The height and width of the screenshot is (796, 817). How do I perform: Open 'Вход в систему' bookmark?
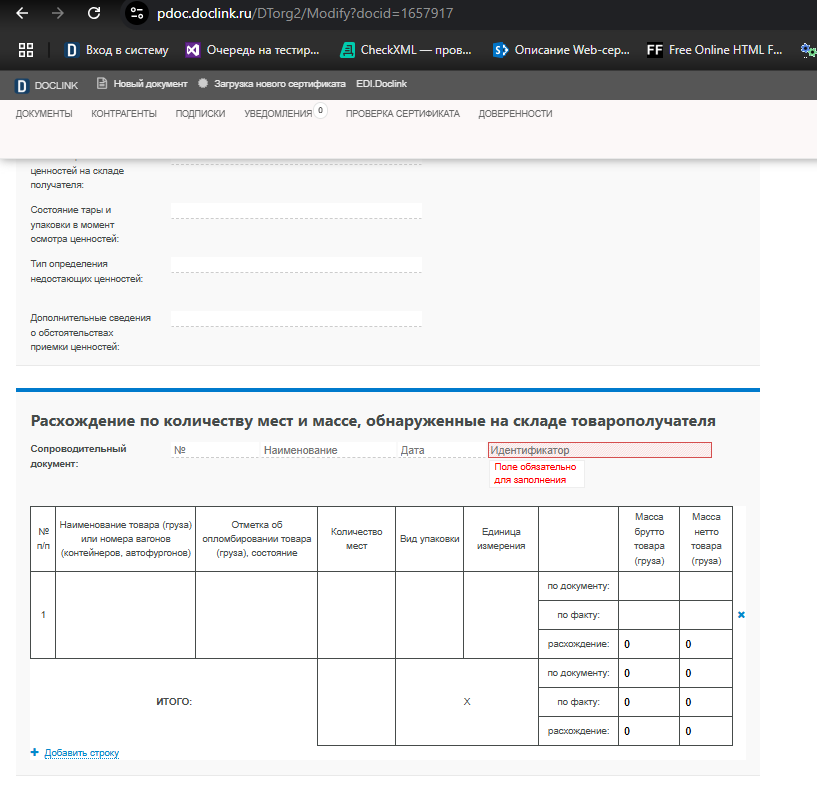[117, 50]
